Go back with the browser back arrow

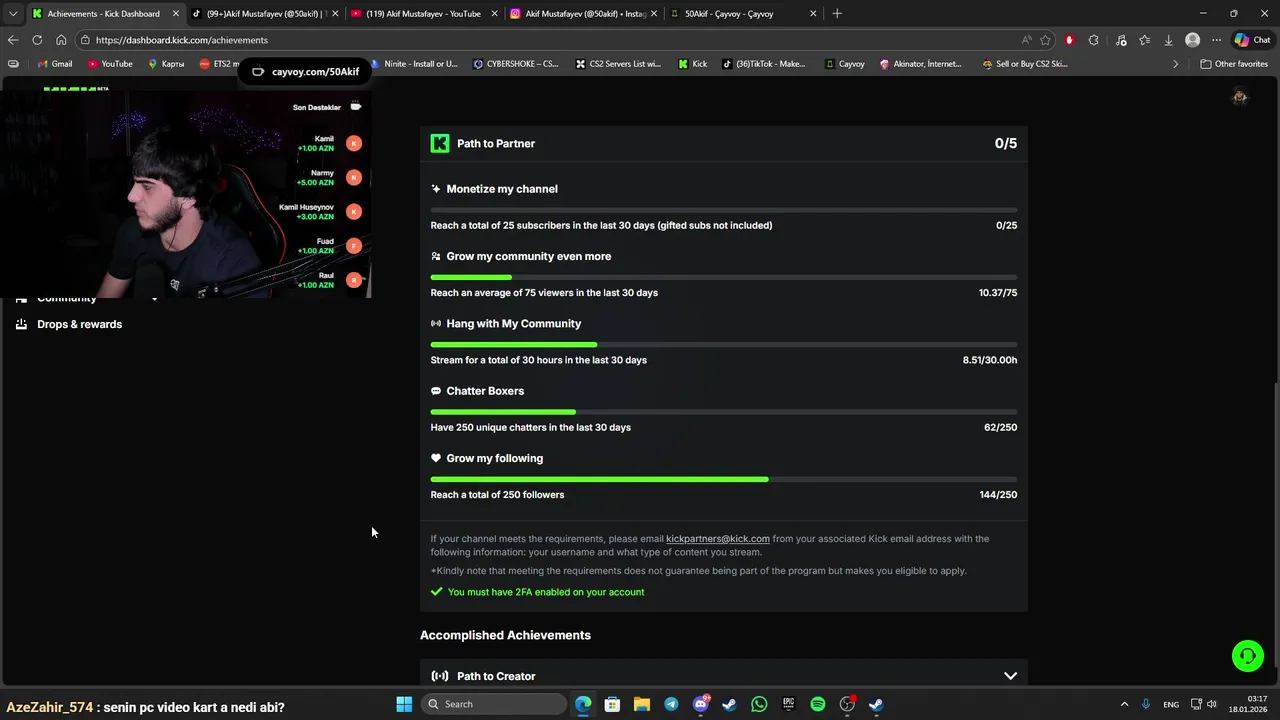point(13,40)
